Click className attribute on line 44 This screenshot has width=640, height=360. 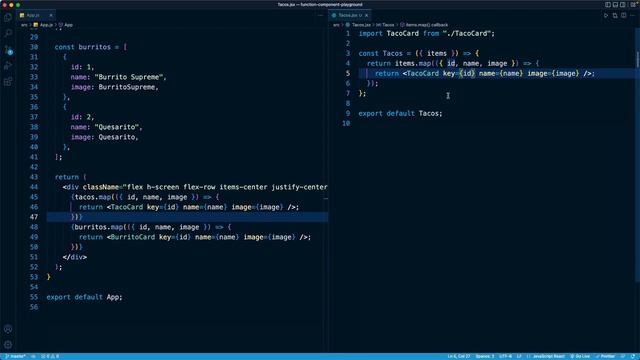pos(101,187)
